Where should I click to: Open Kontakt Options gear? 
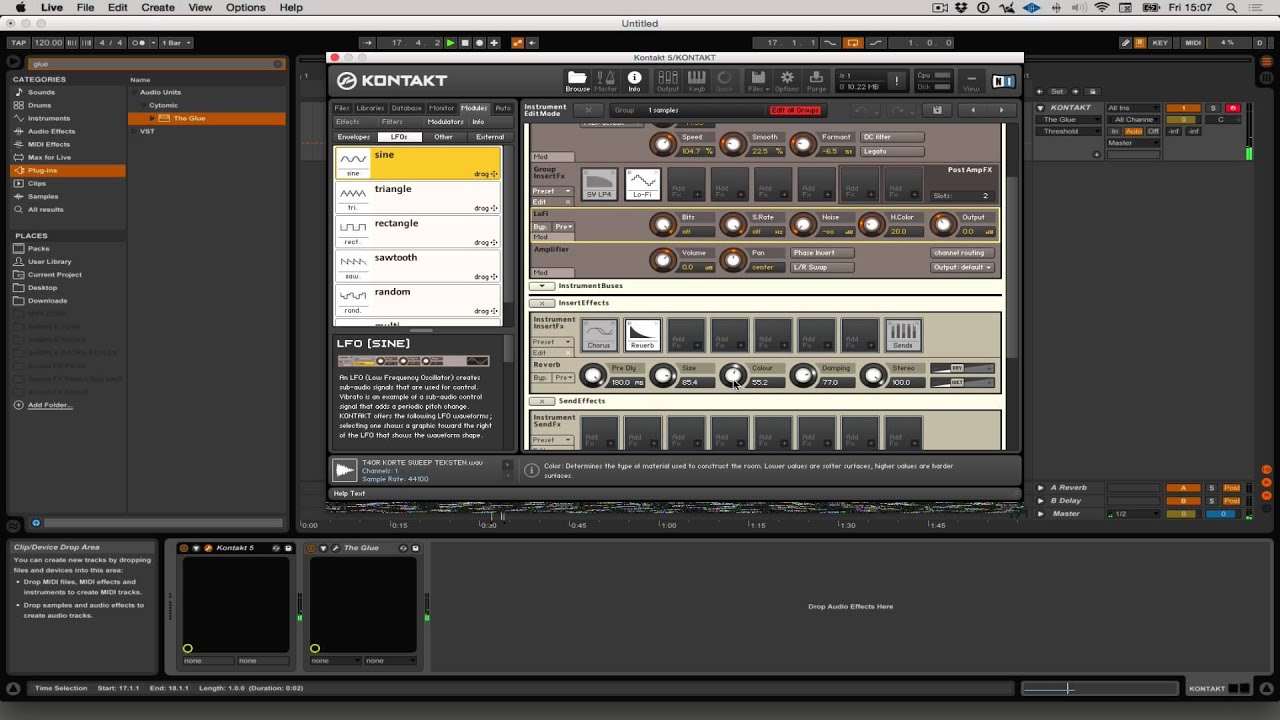[x=787, y=80]
